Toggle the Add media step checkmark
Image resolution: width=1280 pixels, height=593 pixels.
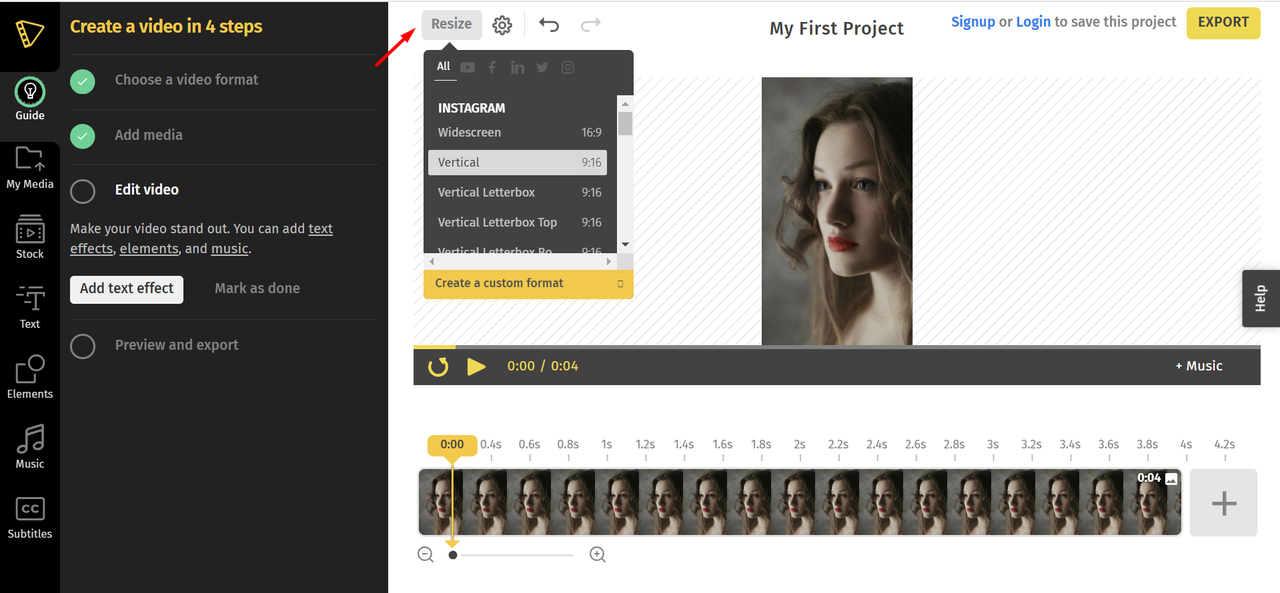[x=83, y=135]
